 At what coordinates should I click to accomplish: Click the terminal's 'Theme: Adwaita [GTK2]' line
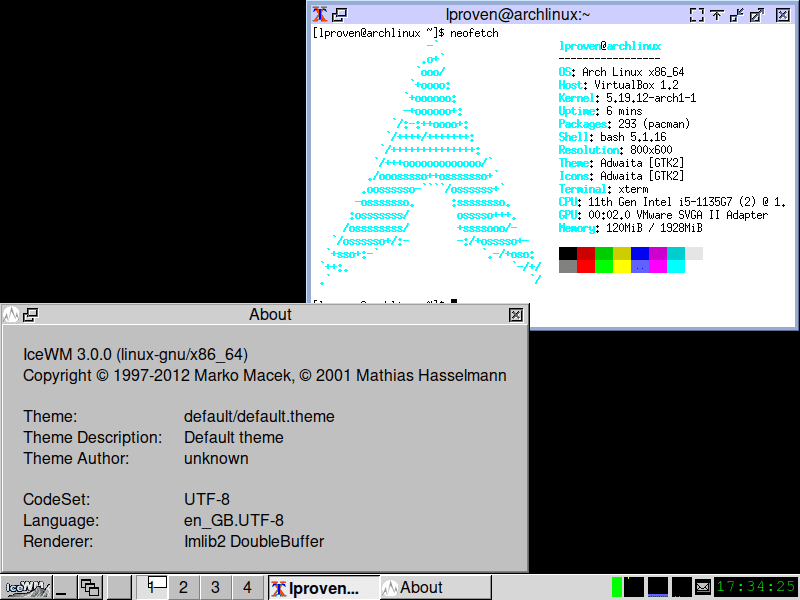[621, 163]
